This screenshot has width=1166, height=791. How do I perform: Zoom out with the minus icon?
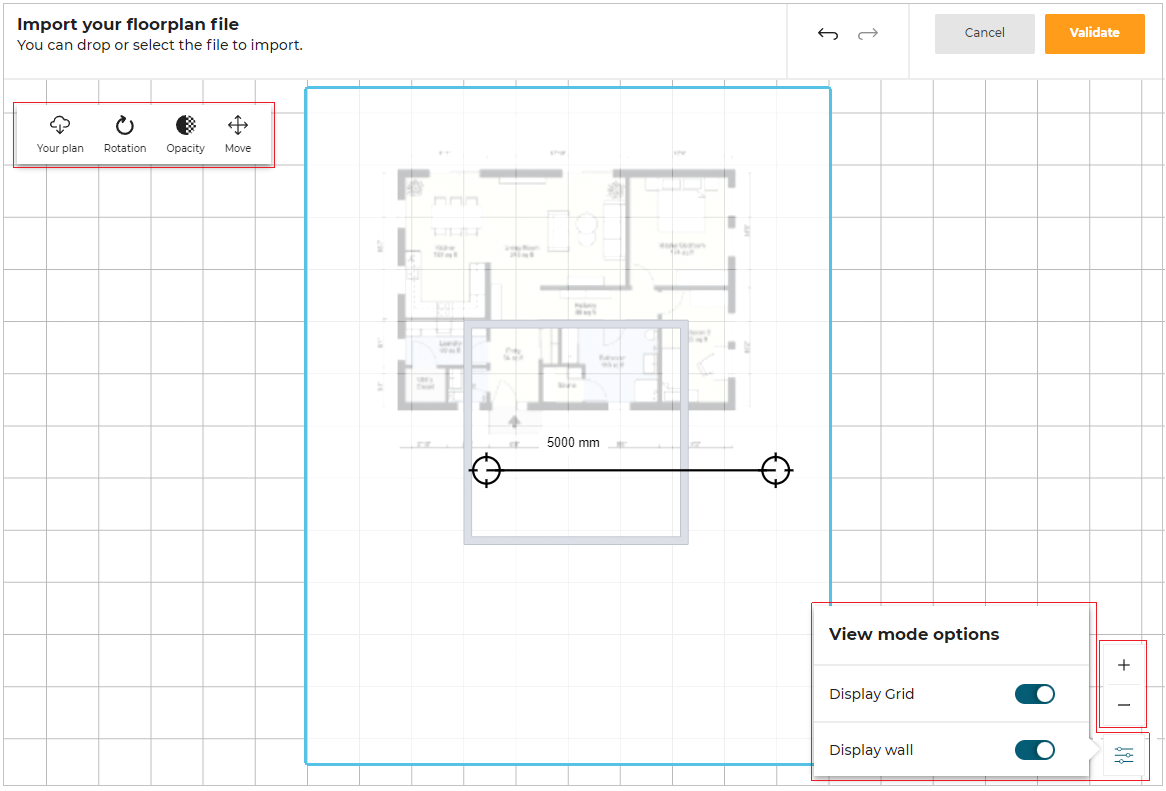coord(1124,707)
